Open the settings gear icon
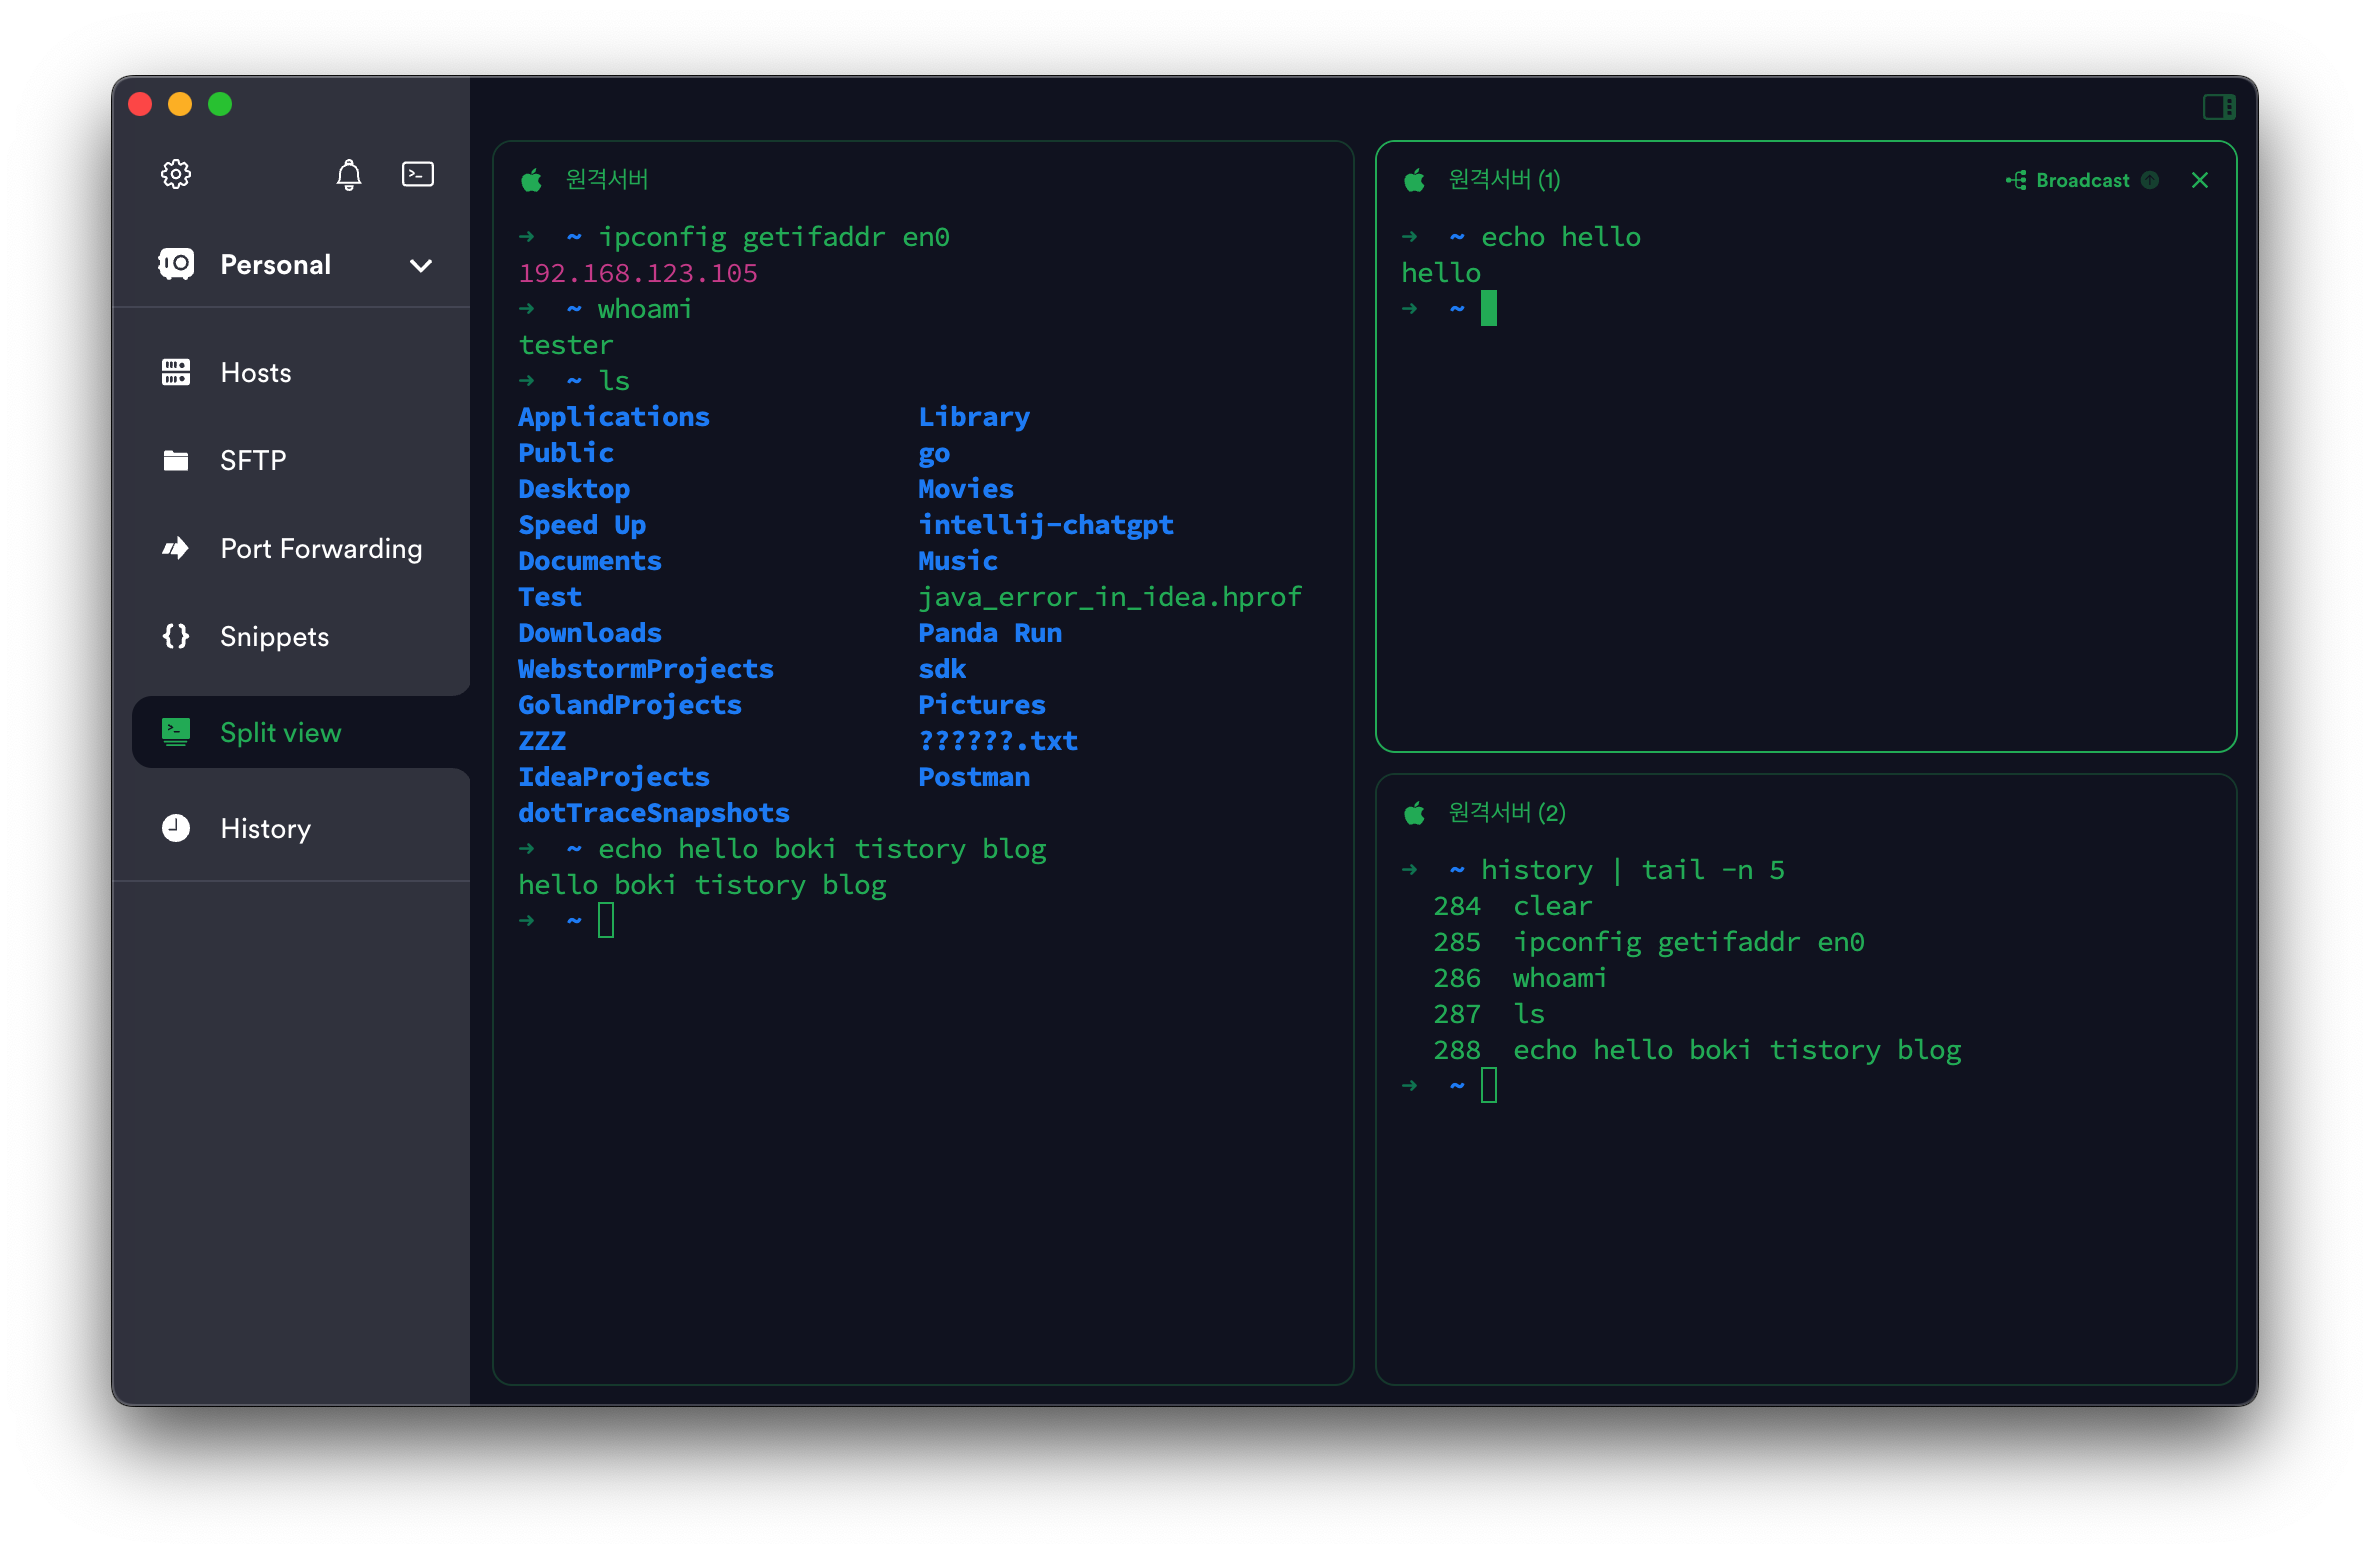 pyautogui.click(x=176, y=174)
